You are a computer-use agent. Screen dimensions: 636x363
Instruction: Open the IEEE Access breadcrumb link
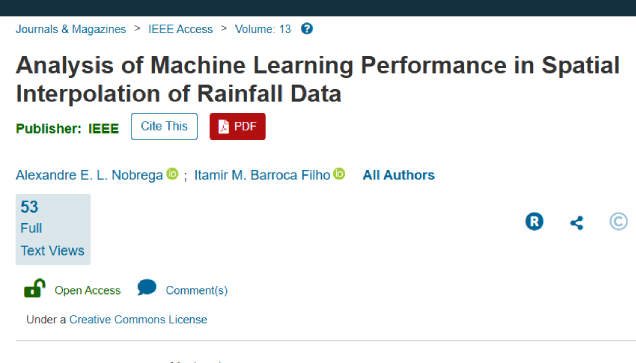[180, 29]
